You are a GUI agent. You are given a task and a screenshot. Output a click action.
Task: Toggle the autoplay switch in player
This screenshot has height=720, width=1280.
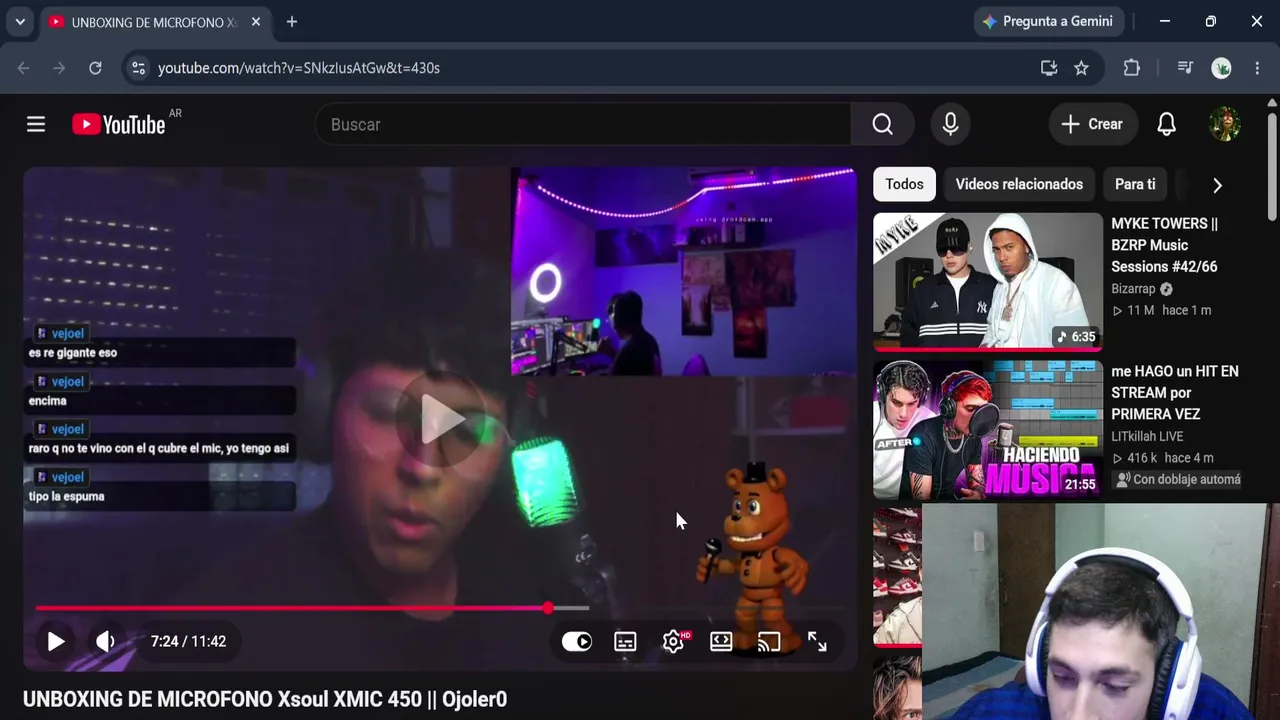pyautogui.click(x=577, y=642)
